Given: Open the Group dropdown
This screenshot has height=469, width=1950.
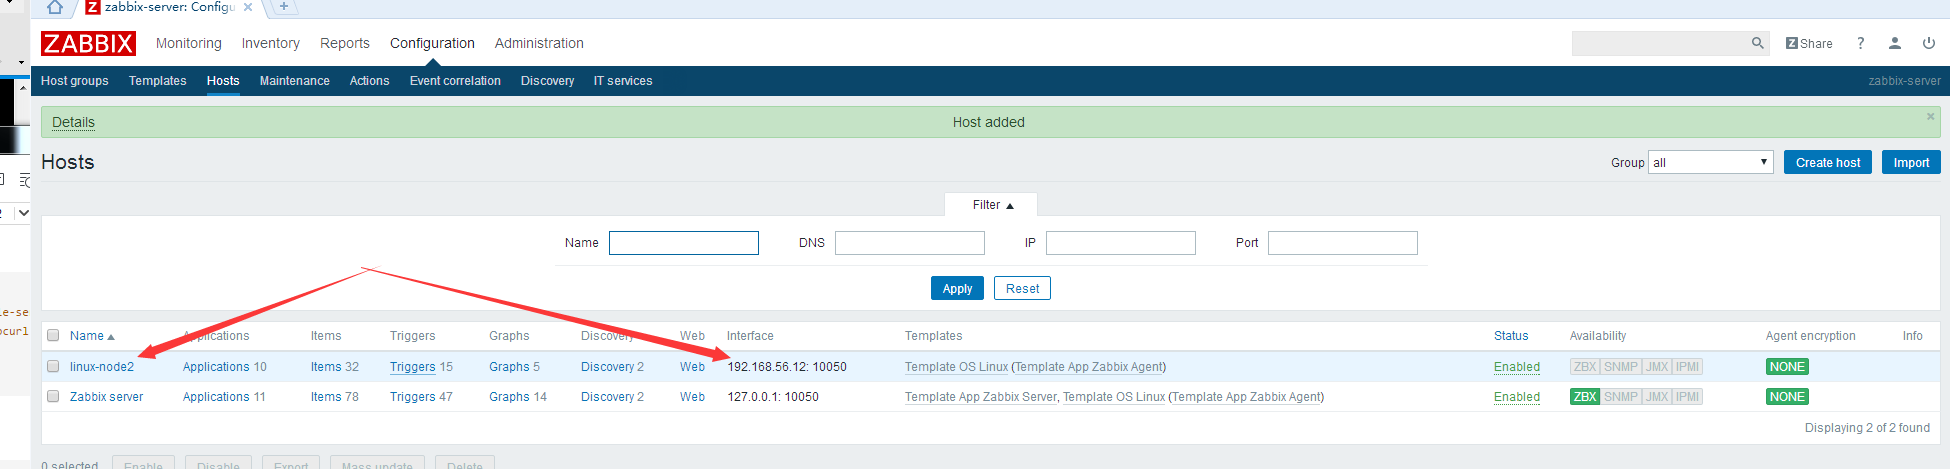Looking at the screenshot, I should pyautogui.click(x=1711, y=162).
